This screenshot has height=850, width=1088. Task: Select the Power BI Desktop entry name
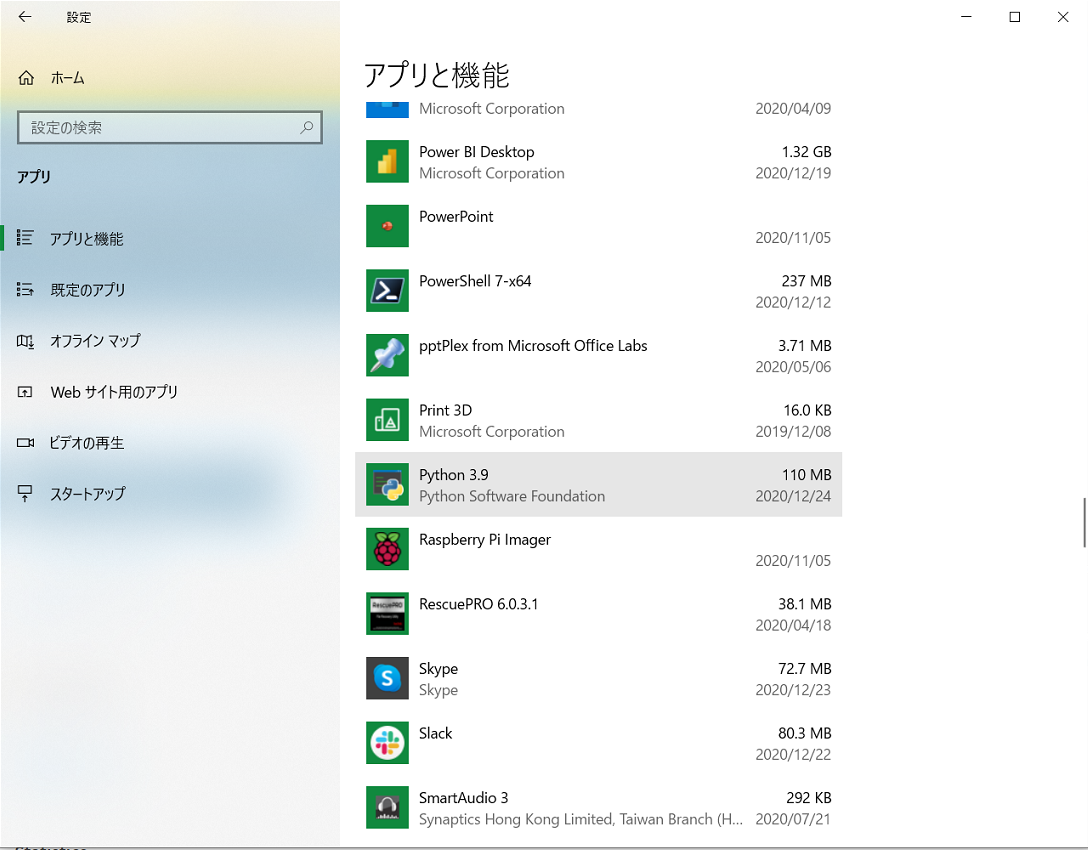point(477,152)
